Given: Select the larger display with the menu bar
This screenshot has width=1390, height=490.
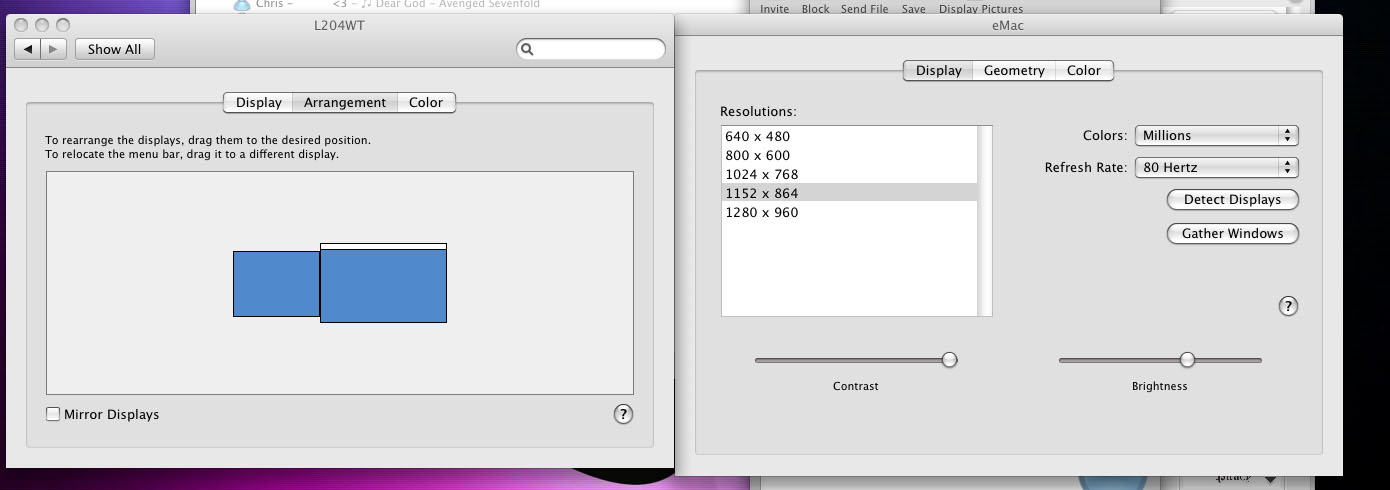Looking at the screenshot, I should [383, 283].
